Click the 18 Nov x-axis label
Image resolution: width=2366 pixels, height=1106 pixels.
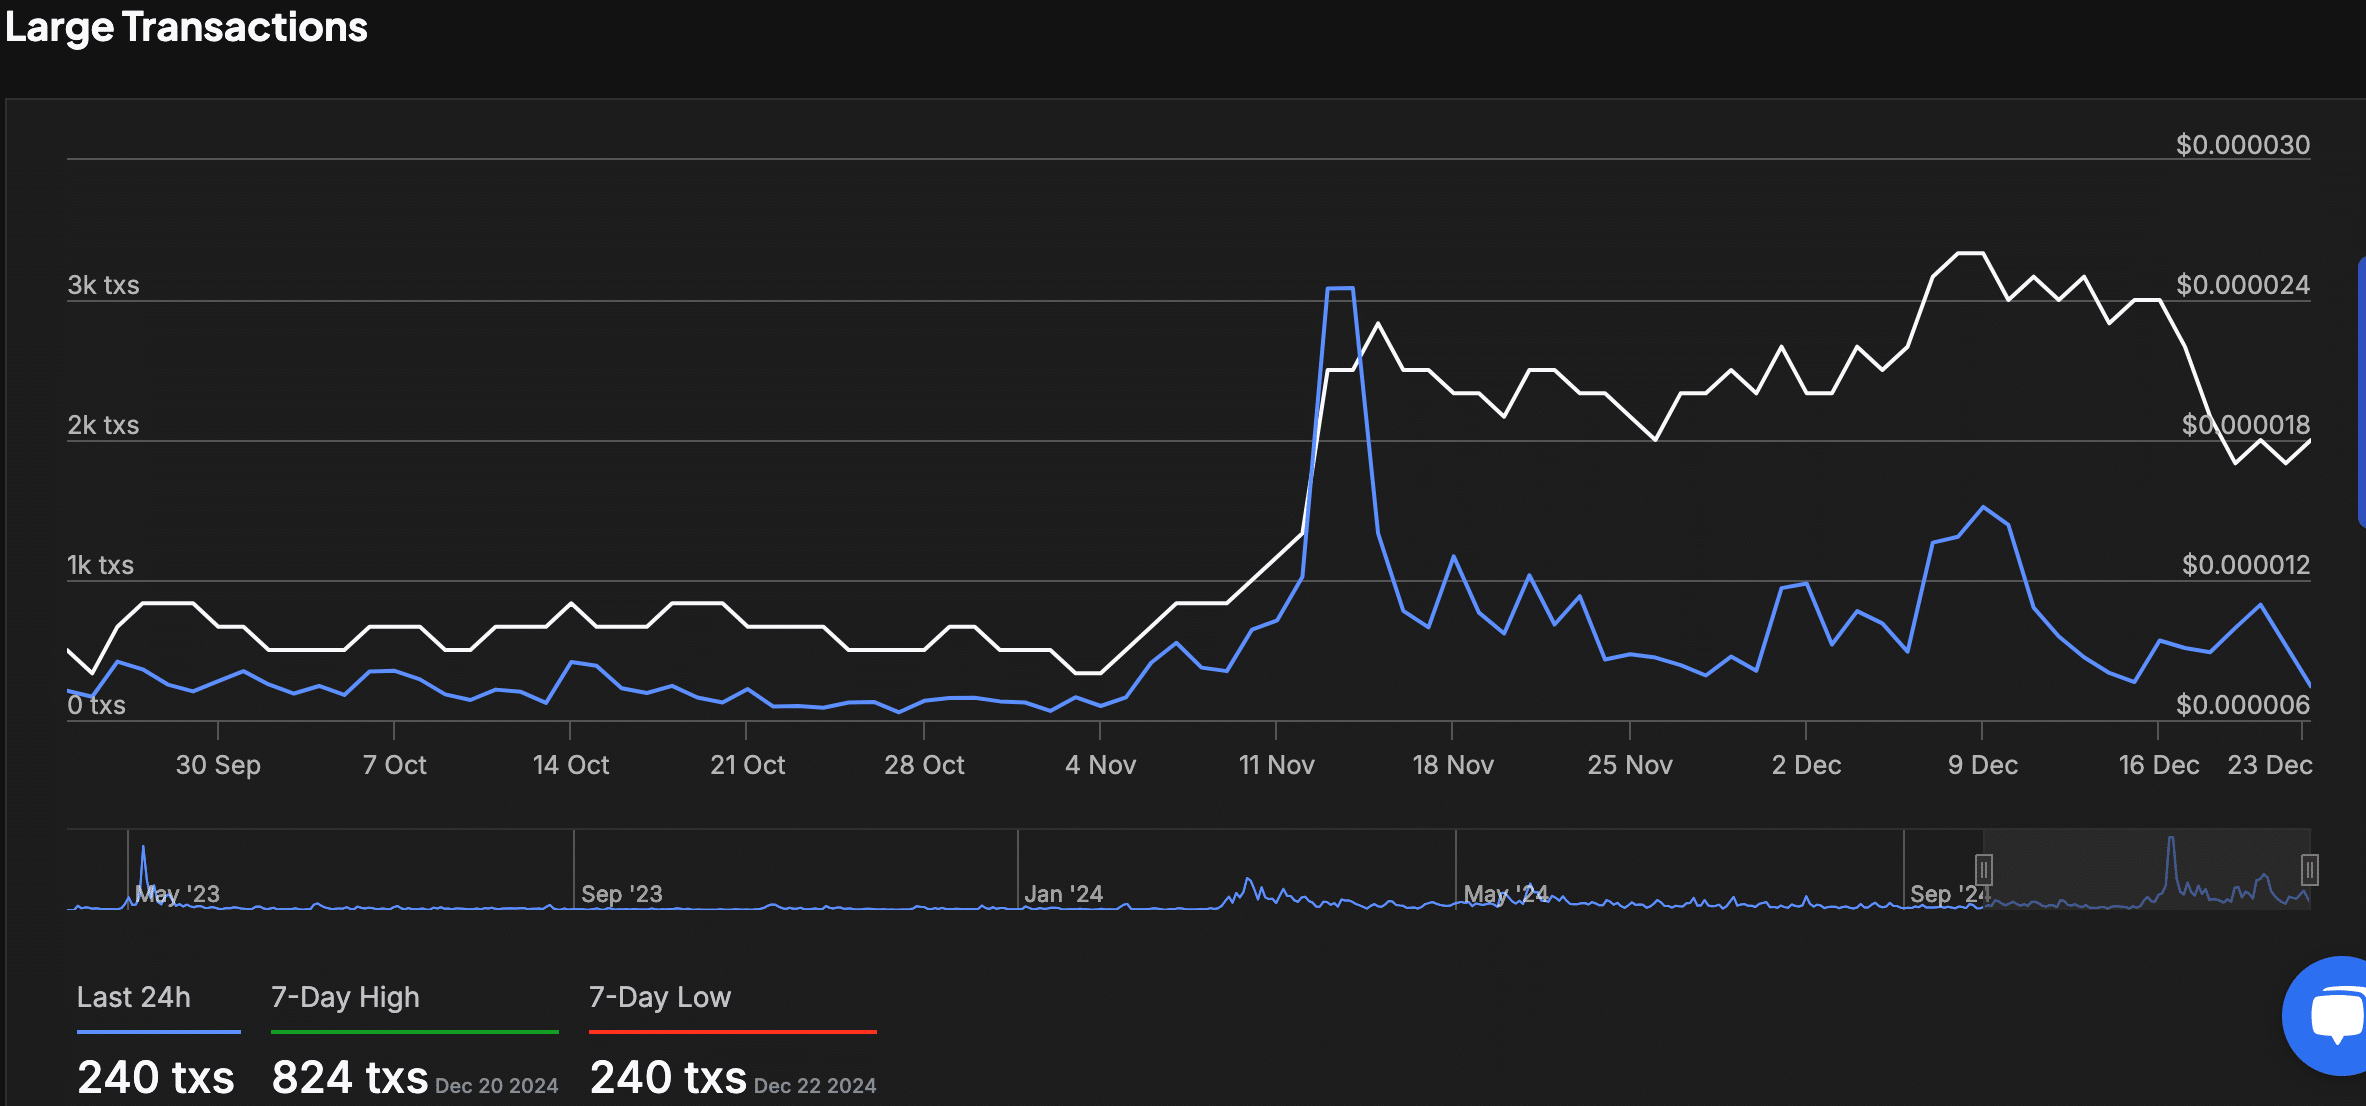pyautogui.click(x=1452, y=765)
